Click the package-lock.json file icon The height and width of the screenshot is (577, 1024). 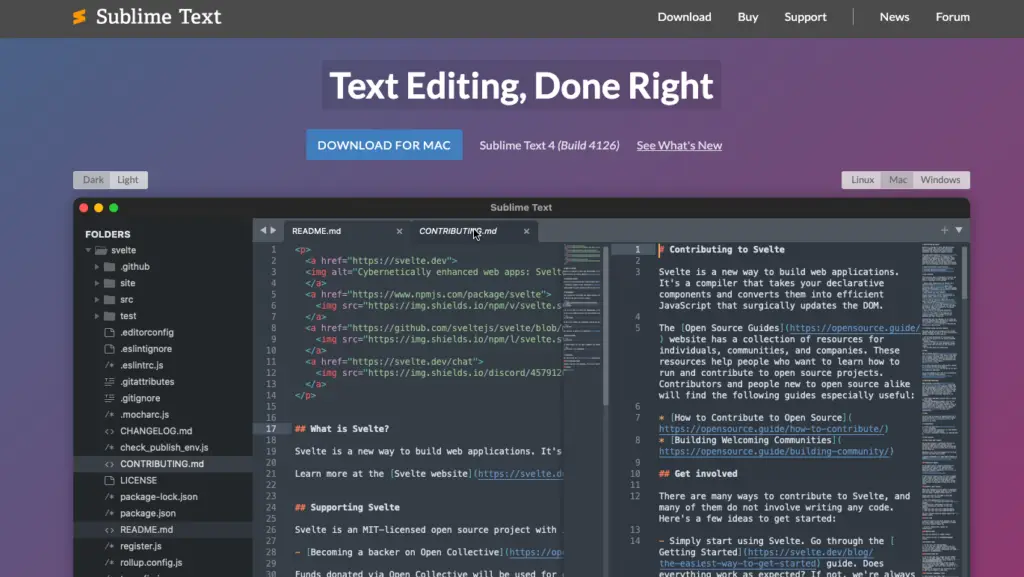tap(110, 497)
